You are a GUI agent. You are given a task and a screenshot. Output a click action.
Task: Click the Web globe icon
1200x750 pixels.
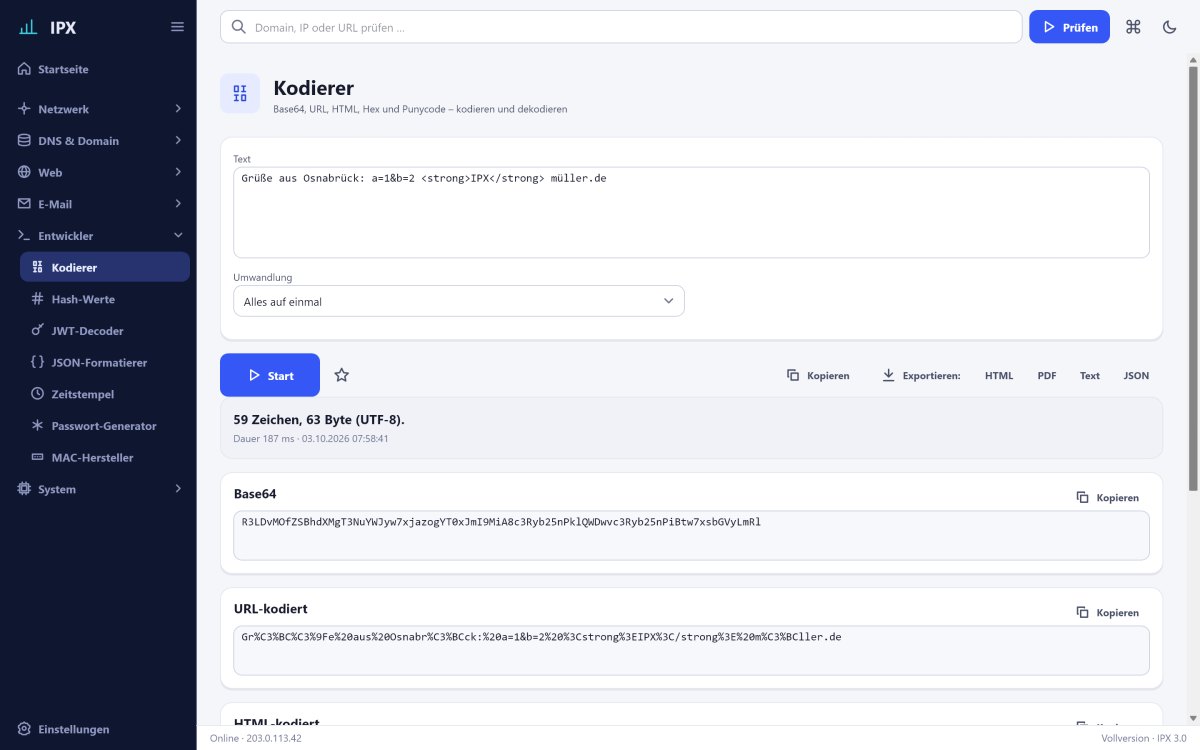(x=24, y=172)
